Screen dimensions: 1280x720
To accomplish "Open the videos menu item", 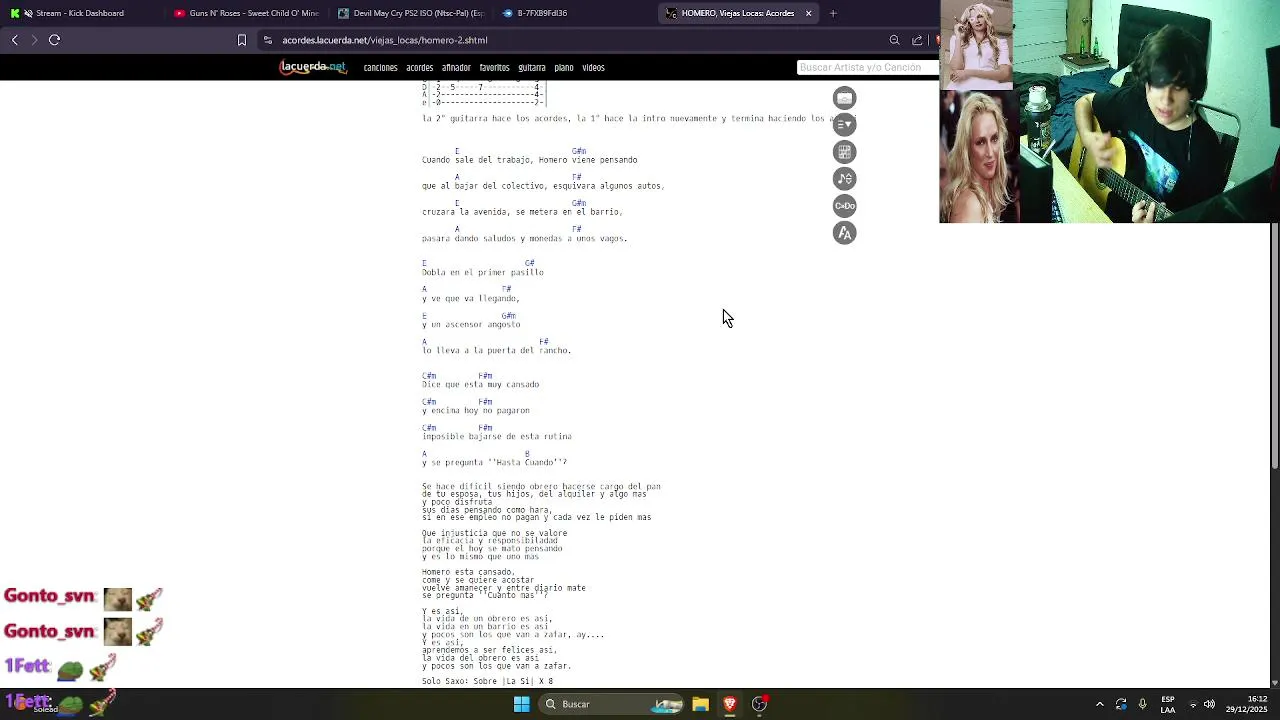I will (x=593, y=68).
